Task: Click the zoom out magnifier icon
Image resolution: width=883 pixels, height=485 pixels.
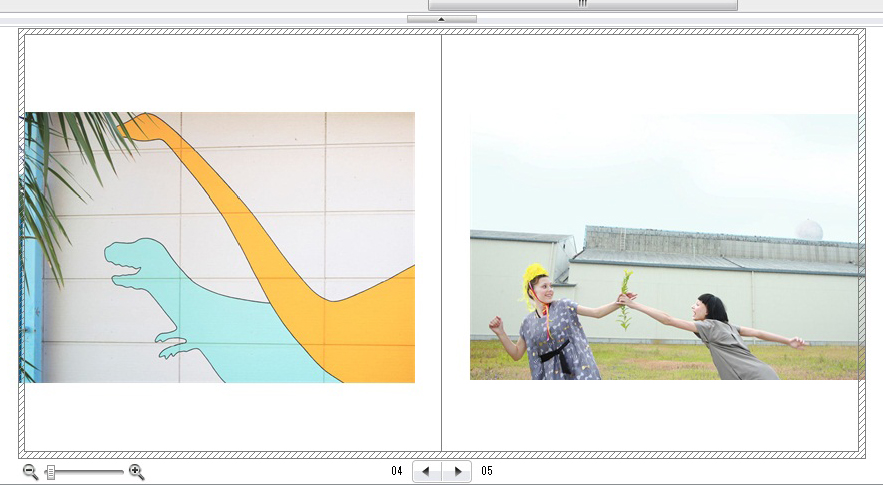Action: (30, 472)
